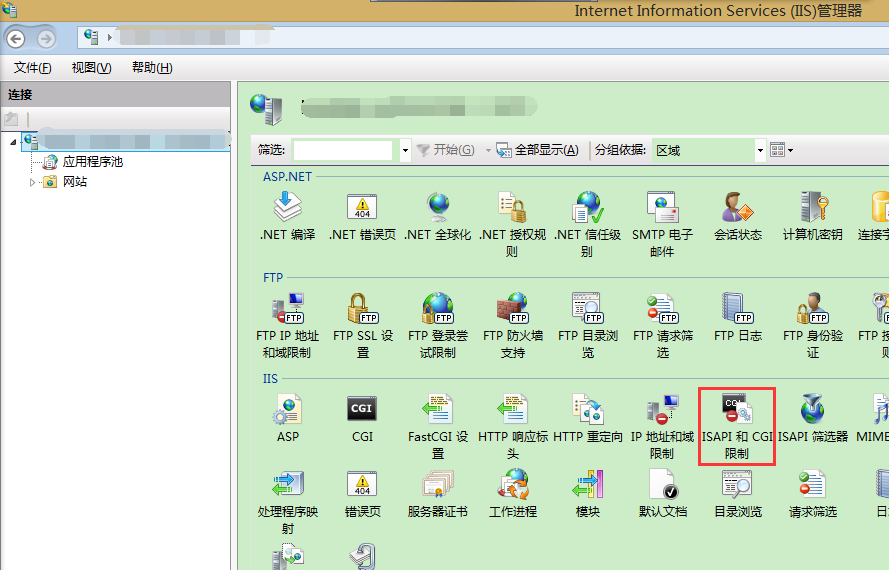Open the .NET 授权规则 feature
The width and height of the screenshot is (889, 570).
click(x=513, y=225)
